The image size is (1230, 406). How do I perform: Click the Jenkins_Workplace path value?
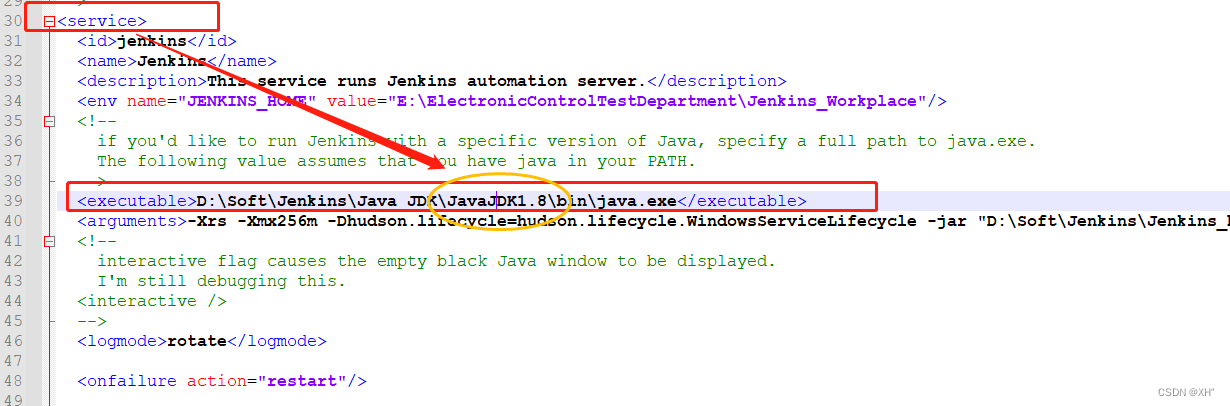tap(657, 101)
